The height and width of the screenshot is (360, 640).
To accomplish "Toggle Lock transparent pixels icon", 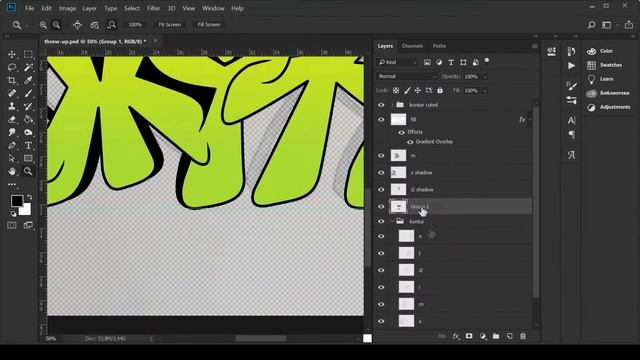I will point(396,90).
